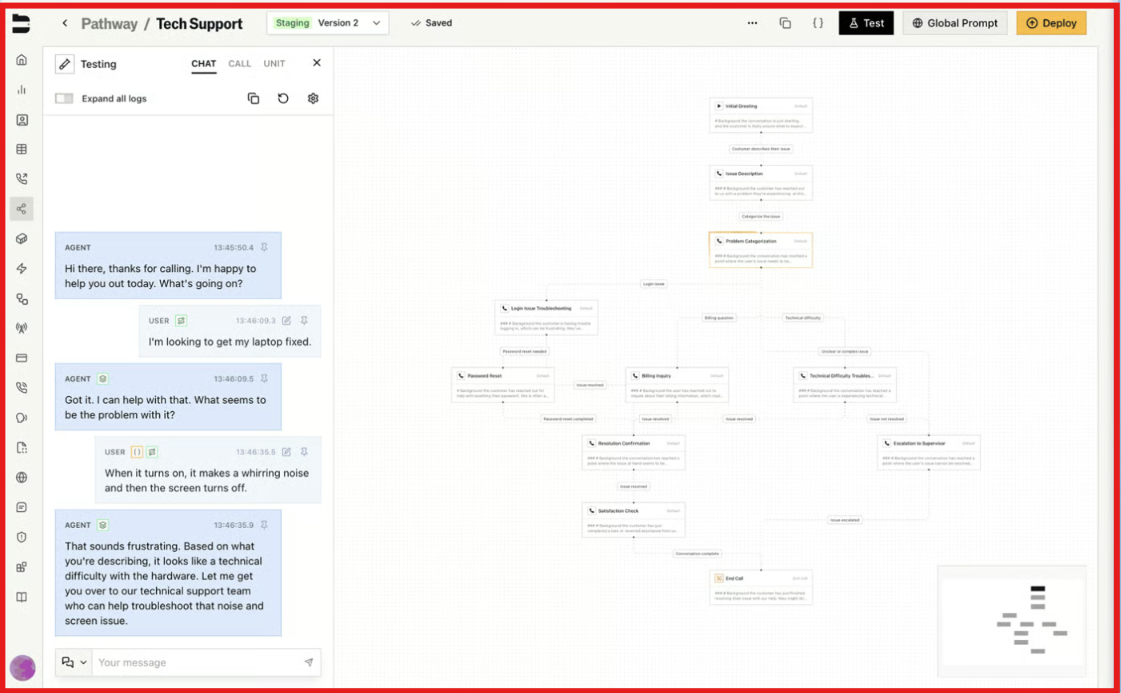Open the outbound phone call sidebar icon
Screen dimensions: 1121x693
click(x=21, y=180)
